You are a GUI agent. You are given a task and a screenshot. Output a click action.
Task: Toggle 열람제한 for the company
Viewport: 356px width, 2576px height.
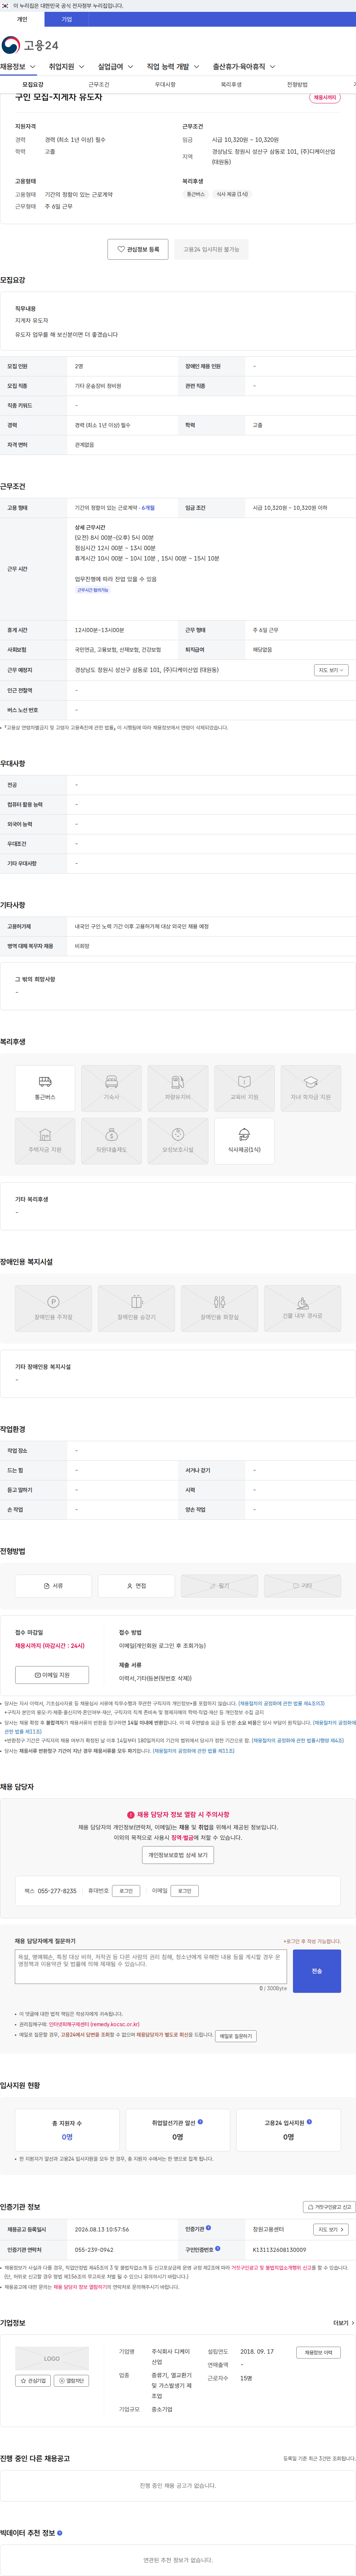(70, 2381)
